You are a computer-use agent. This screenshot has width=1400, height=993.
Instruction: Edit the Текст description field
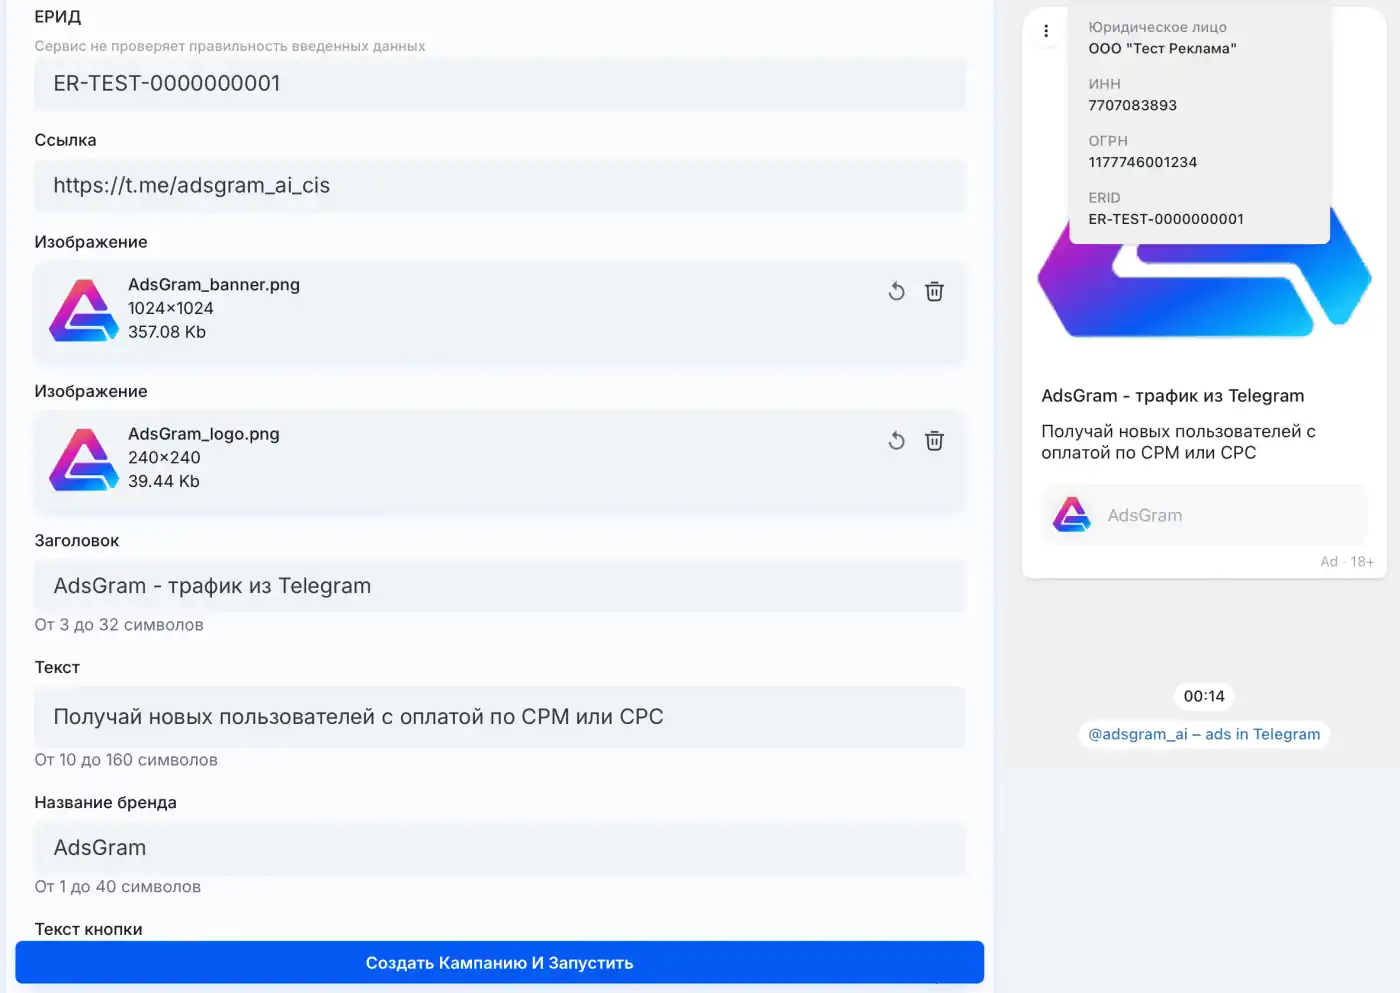click(500, 717)
